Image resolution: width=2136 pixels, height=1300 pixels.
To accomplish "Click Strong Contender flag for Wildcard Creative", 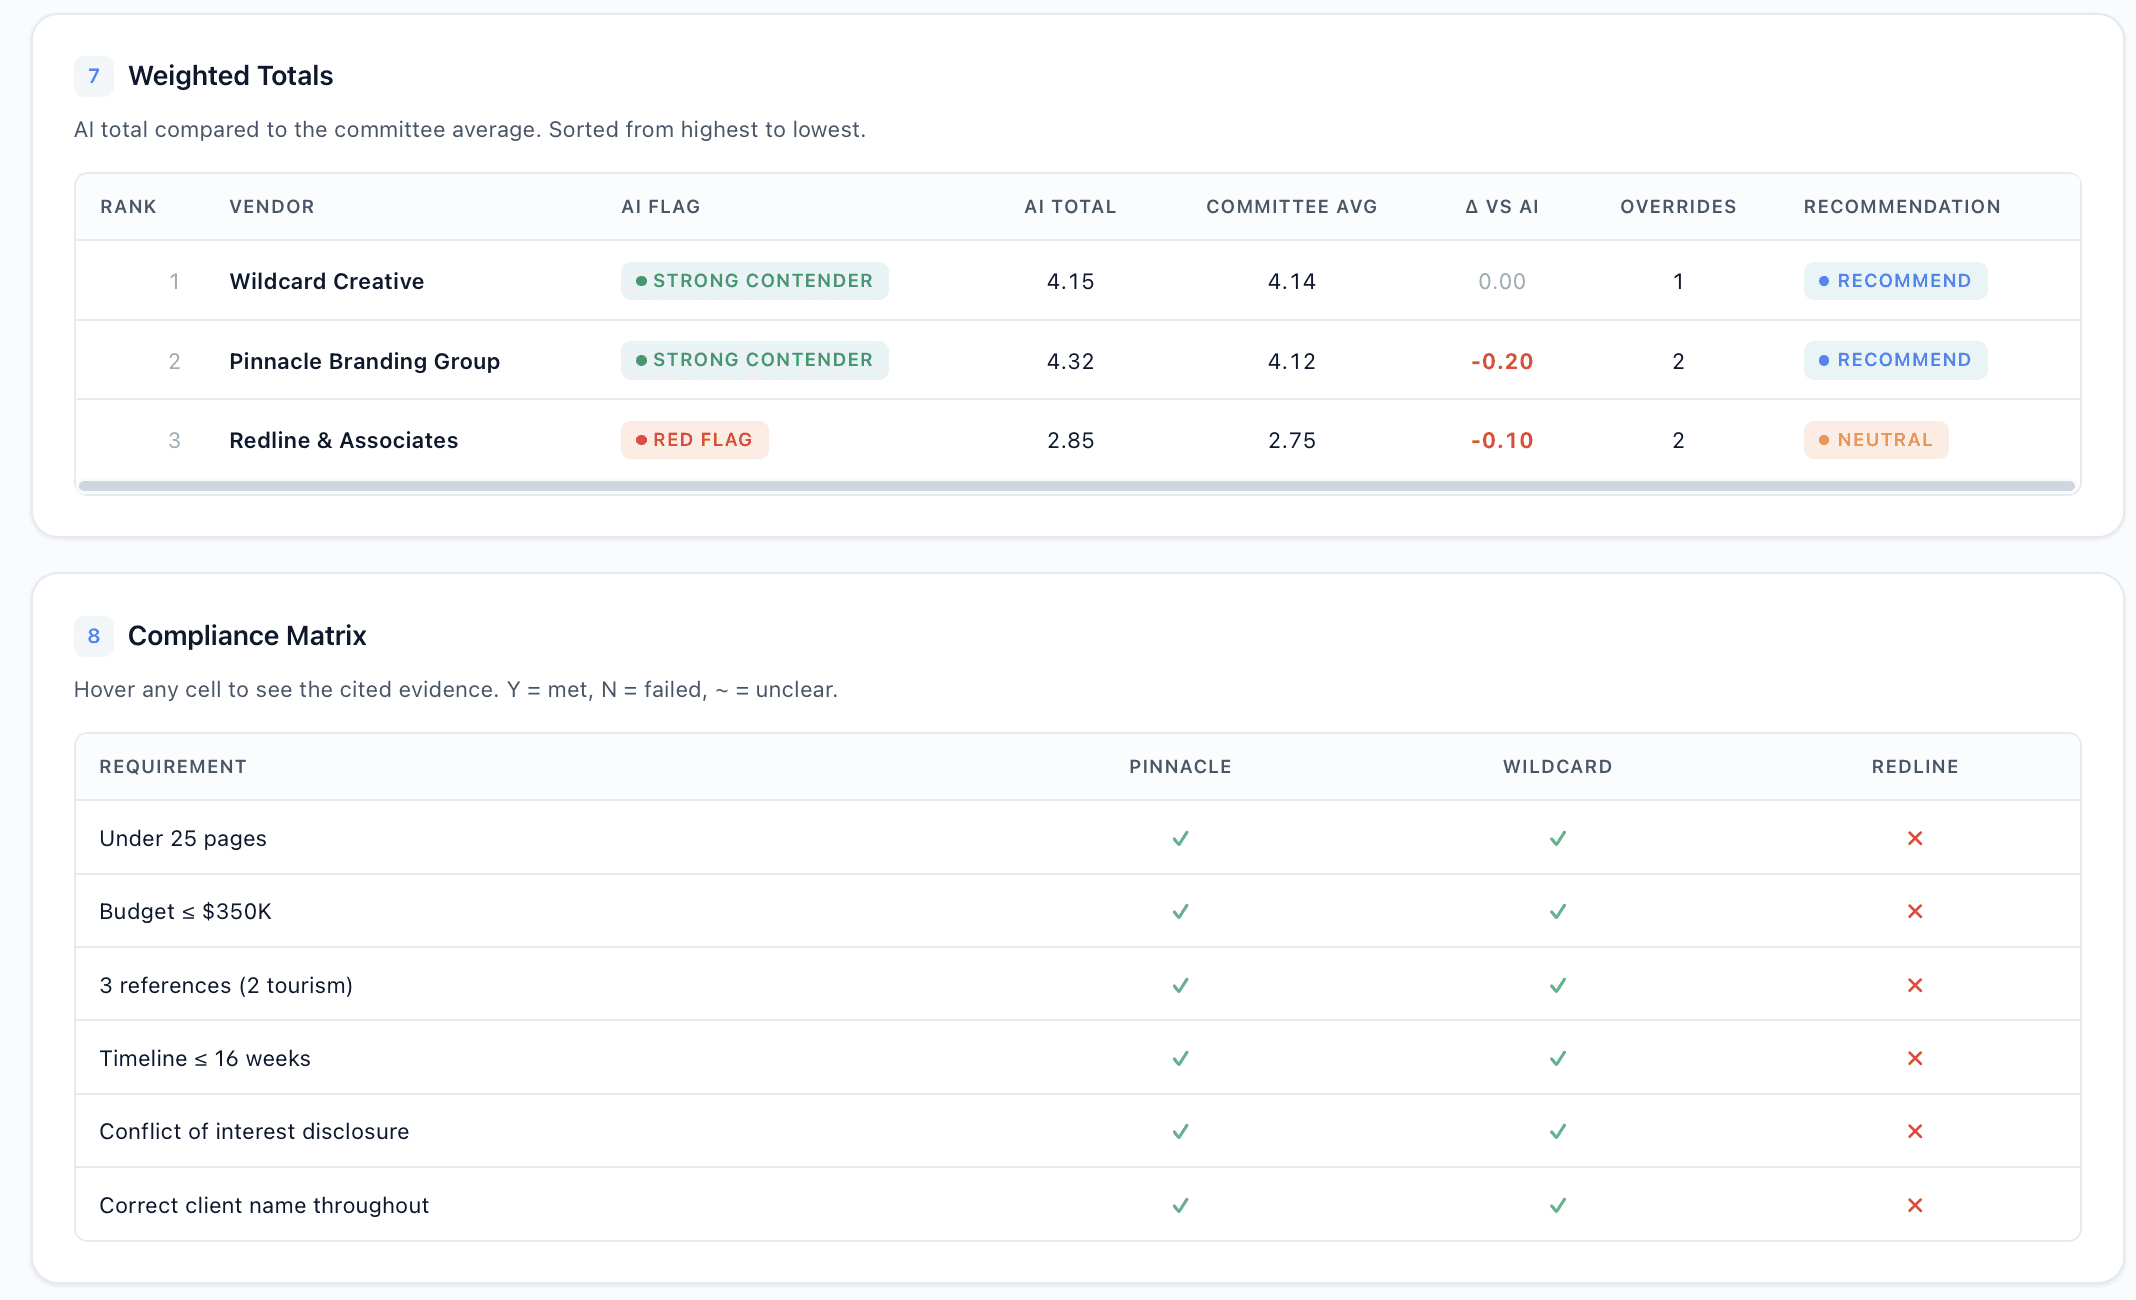I will (754, 281).
